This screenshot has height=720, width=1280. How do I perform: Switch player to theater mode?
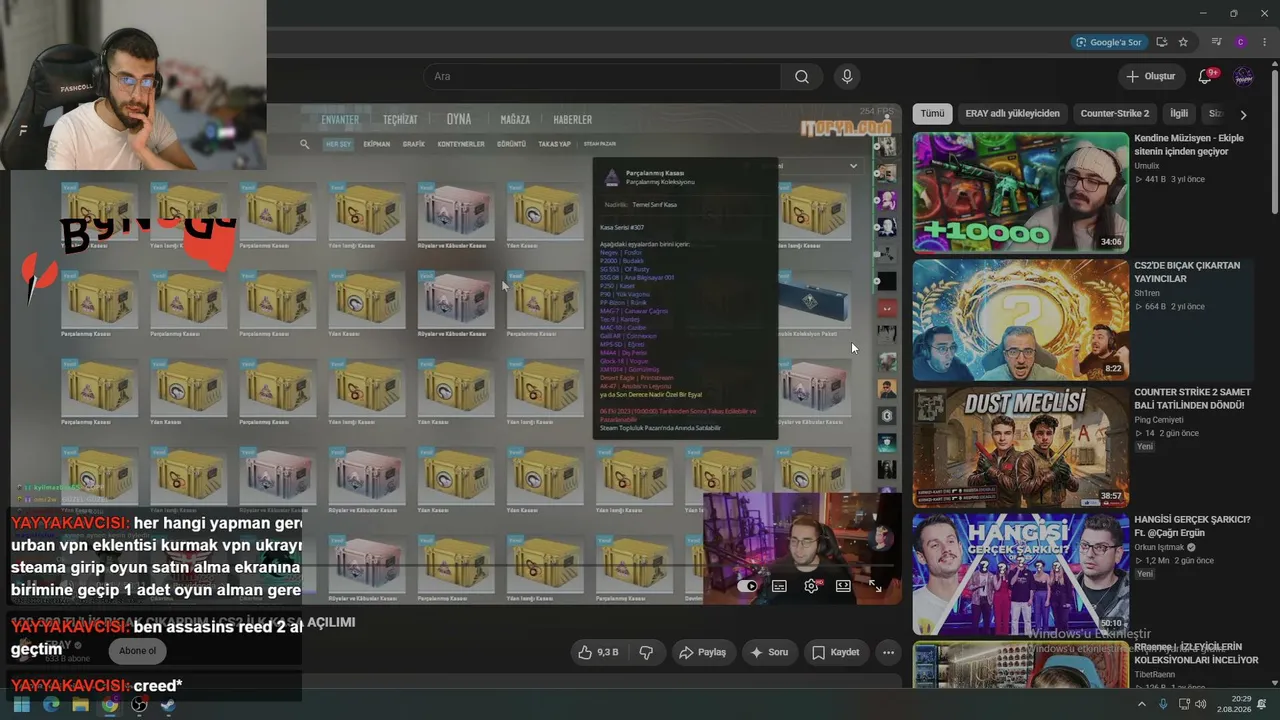[843, 586]
